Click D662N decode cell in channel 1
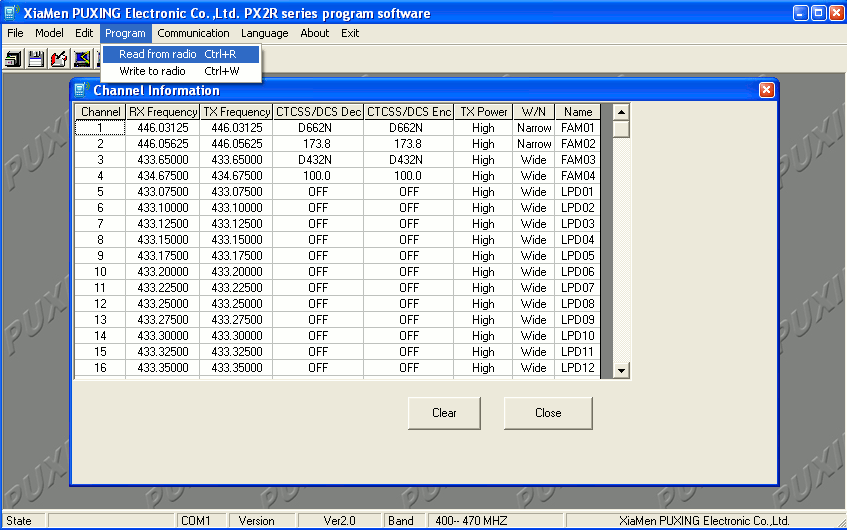This screenshot has height=530, width=847. click(318, 128)
